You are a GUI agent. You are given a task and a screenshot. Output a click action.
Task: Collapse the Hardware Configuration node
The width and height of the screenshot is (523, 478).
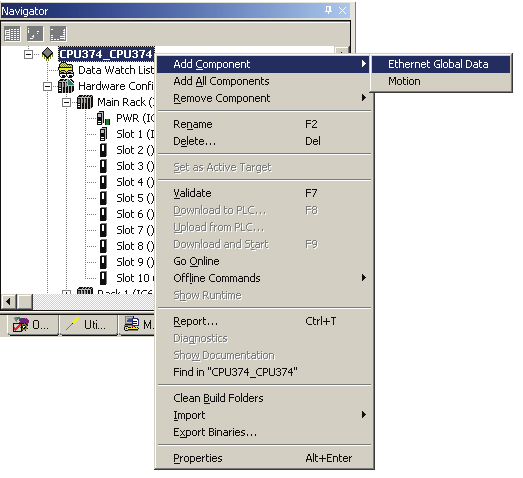(47, 86)
